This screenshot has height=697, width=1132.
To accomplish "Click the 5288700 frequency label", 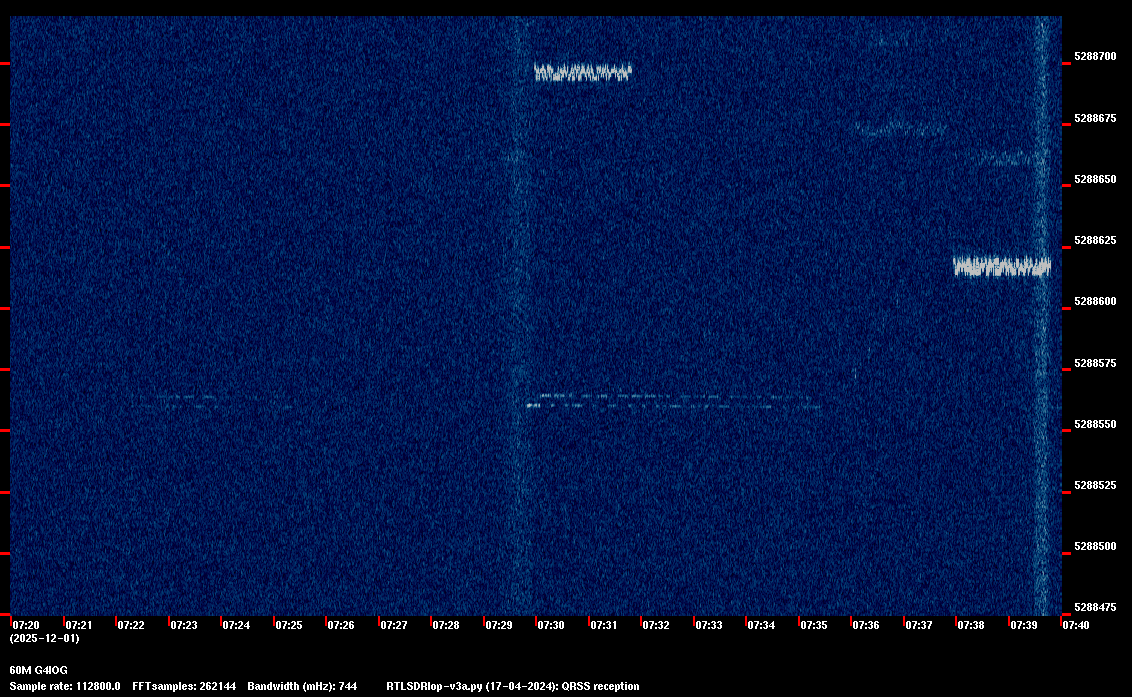I will (1095, 56).
